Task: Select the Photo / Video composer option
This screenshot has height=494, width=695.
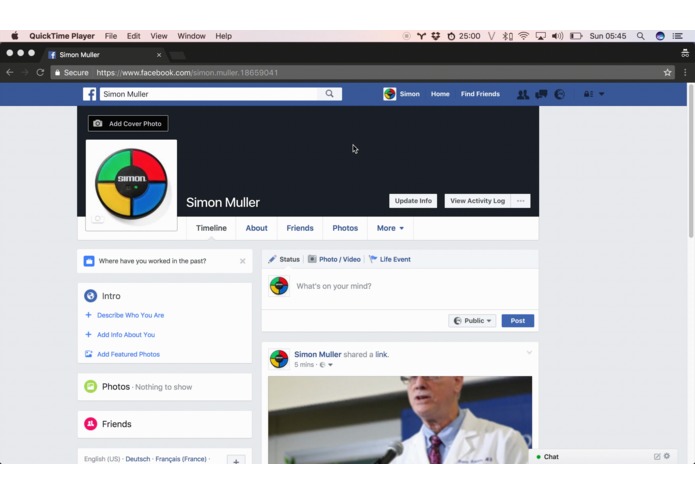Action: click(335, 259)
